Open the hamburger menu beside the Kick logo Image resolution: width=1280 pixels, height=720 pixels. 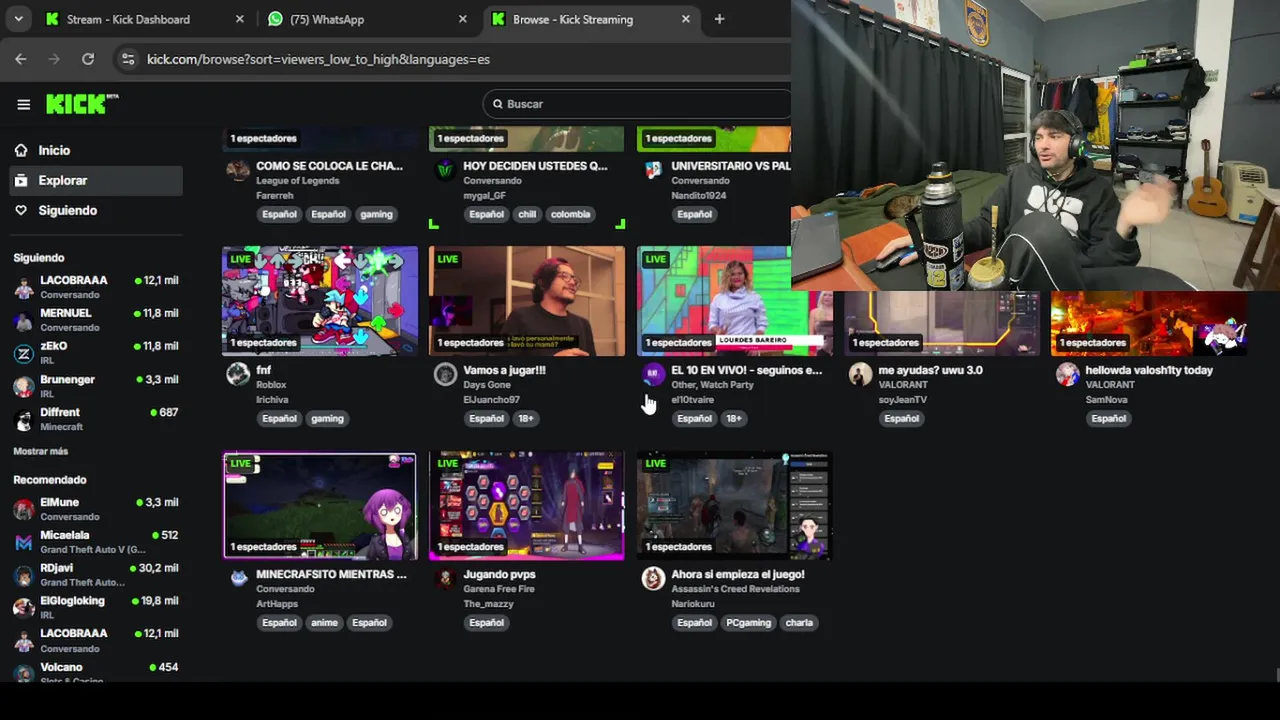pos(23,104)
